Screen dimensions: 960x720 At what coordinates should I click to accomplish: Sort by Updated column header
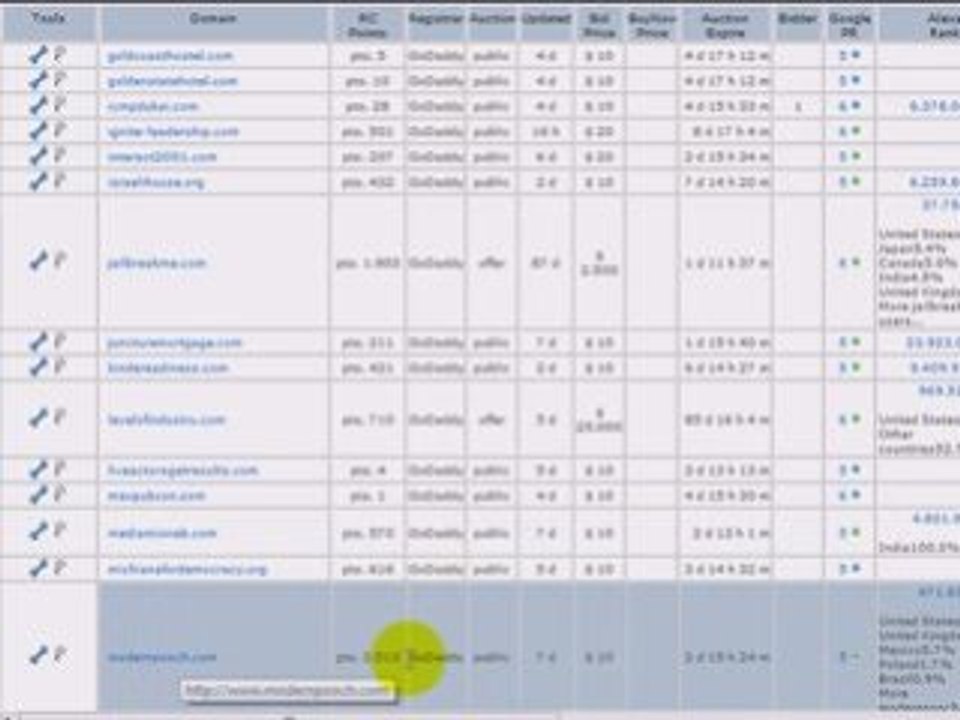pyautogui.click(x=546, y=18)
